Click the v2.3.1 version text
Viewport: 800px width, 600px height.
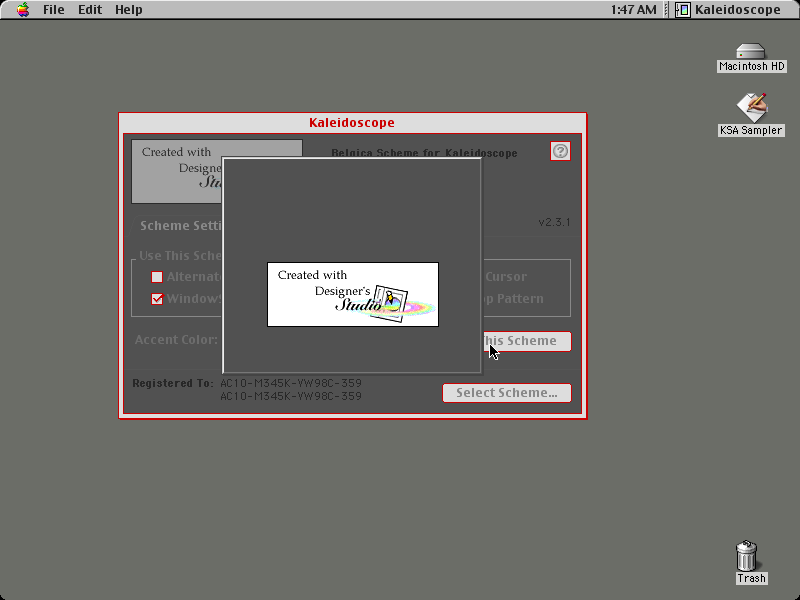click(x=554, y=222)
